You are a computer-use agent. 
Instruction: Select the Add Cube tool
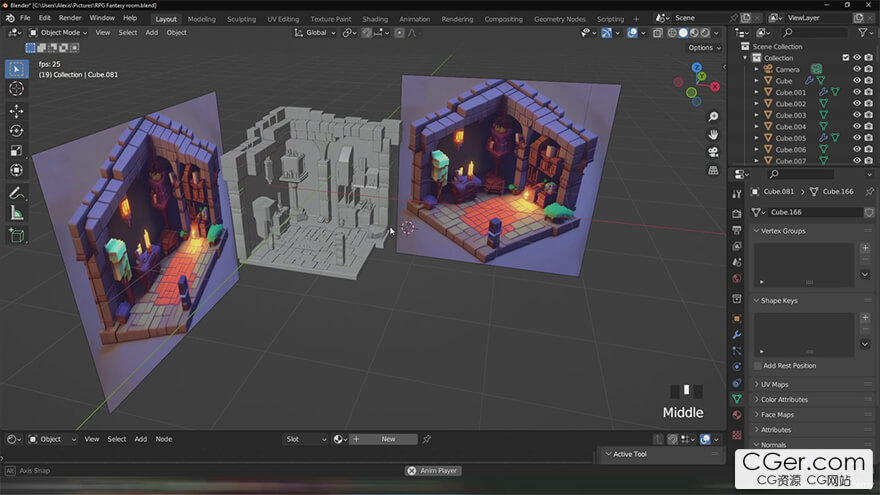pyautogui.click(x=16, y=236)
